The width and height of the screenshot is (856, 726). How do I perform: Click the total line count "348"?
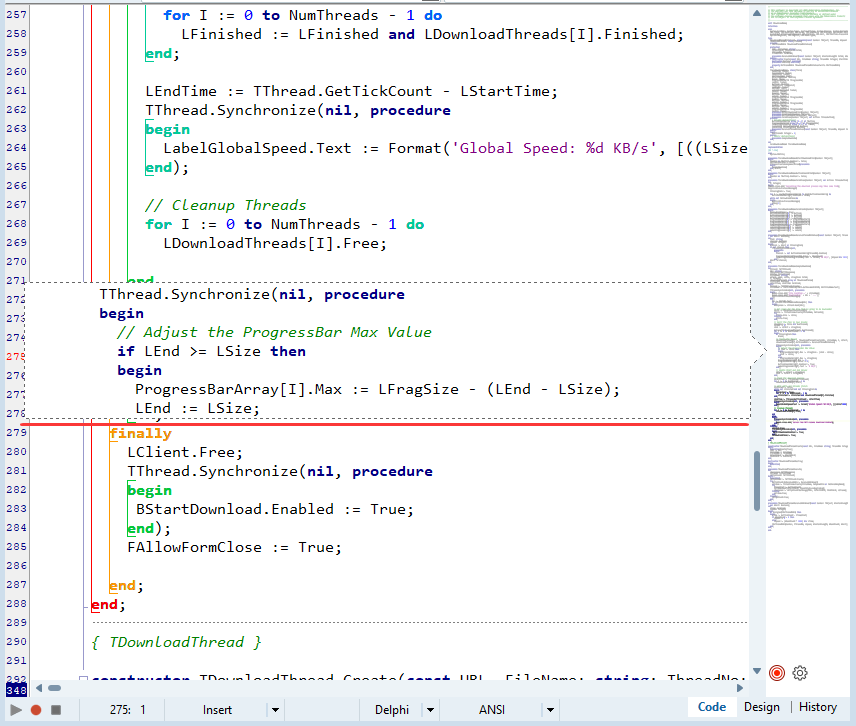[16, 691]
